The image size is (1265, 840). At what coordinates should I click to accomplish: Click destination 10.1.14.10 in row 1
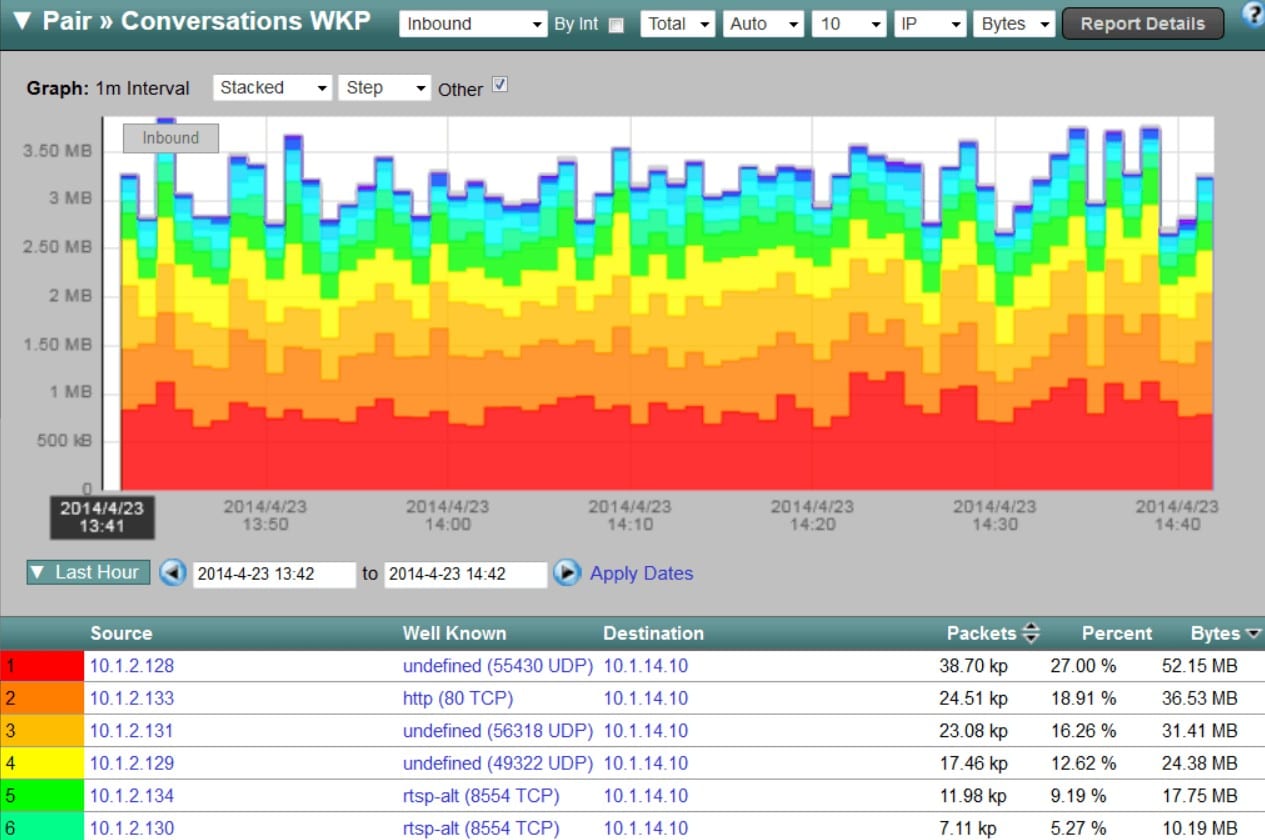click(646, 666)
